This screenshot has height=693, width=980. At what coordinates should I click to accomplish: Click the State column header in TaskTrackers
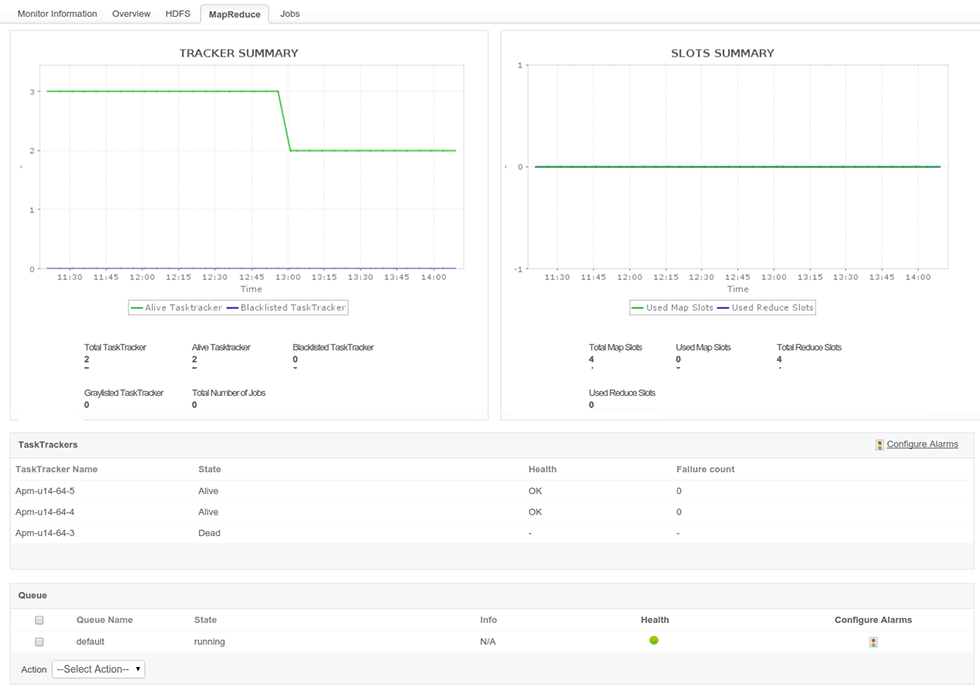point(209,469)
